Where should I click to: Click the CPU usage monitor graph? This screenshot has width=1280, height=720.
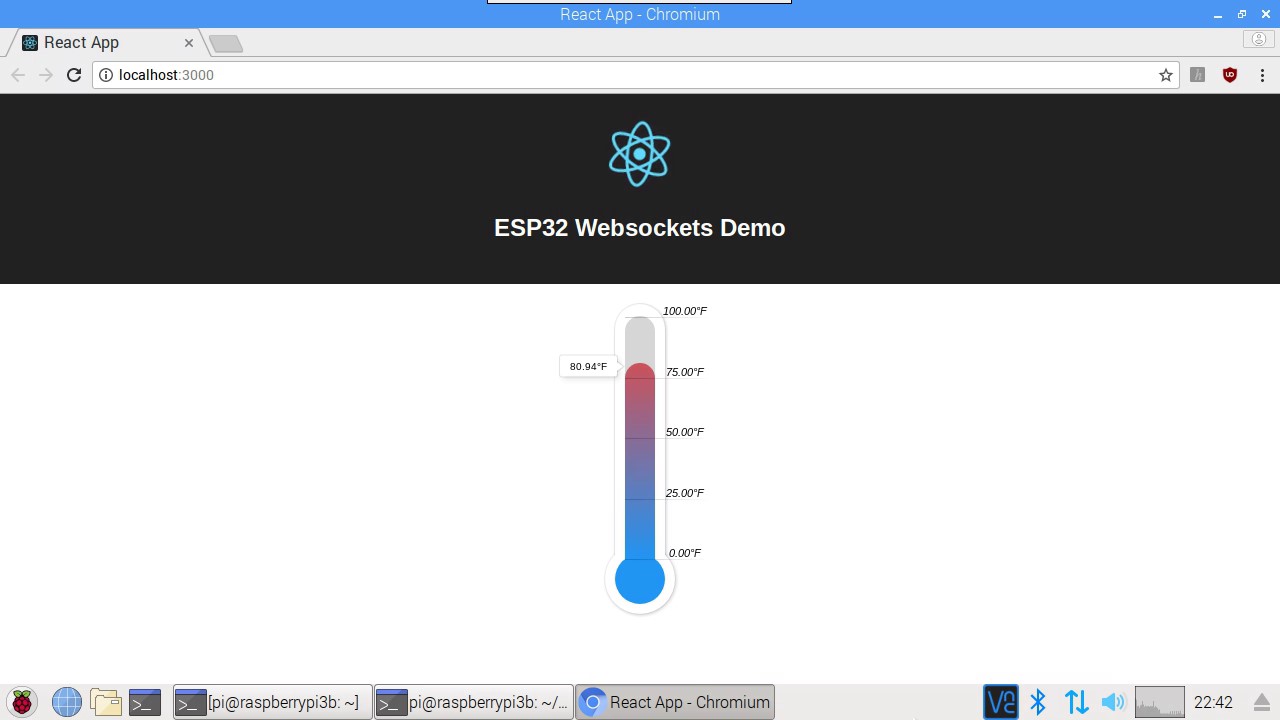[1160, 702]
